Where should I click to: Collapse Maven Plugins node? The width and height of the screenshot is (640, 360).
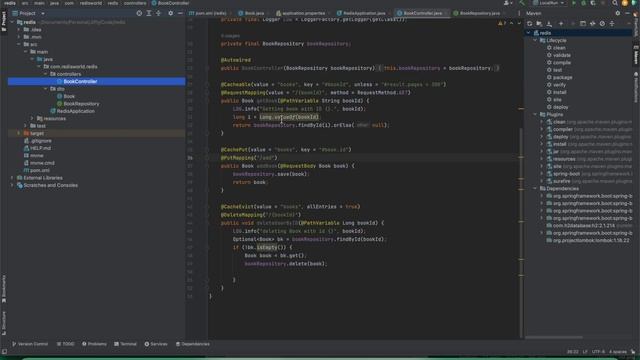tap(535, 115)
